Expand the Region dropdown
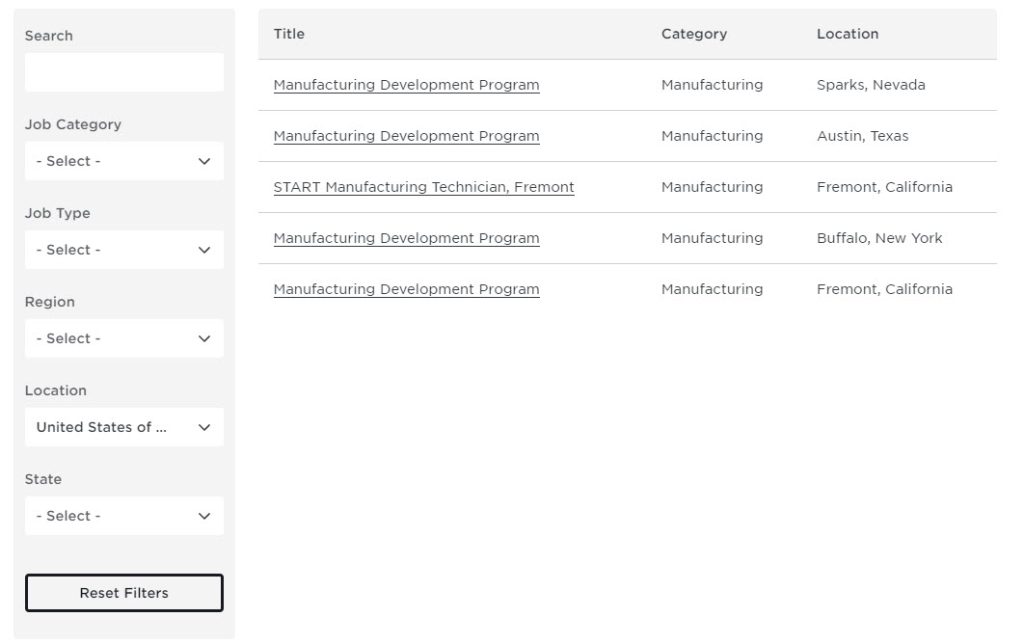1024x644 pixels. coord(124,339)
